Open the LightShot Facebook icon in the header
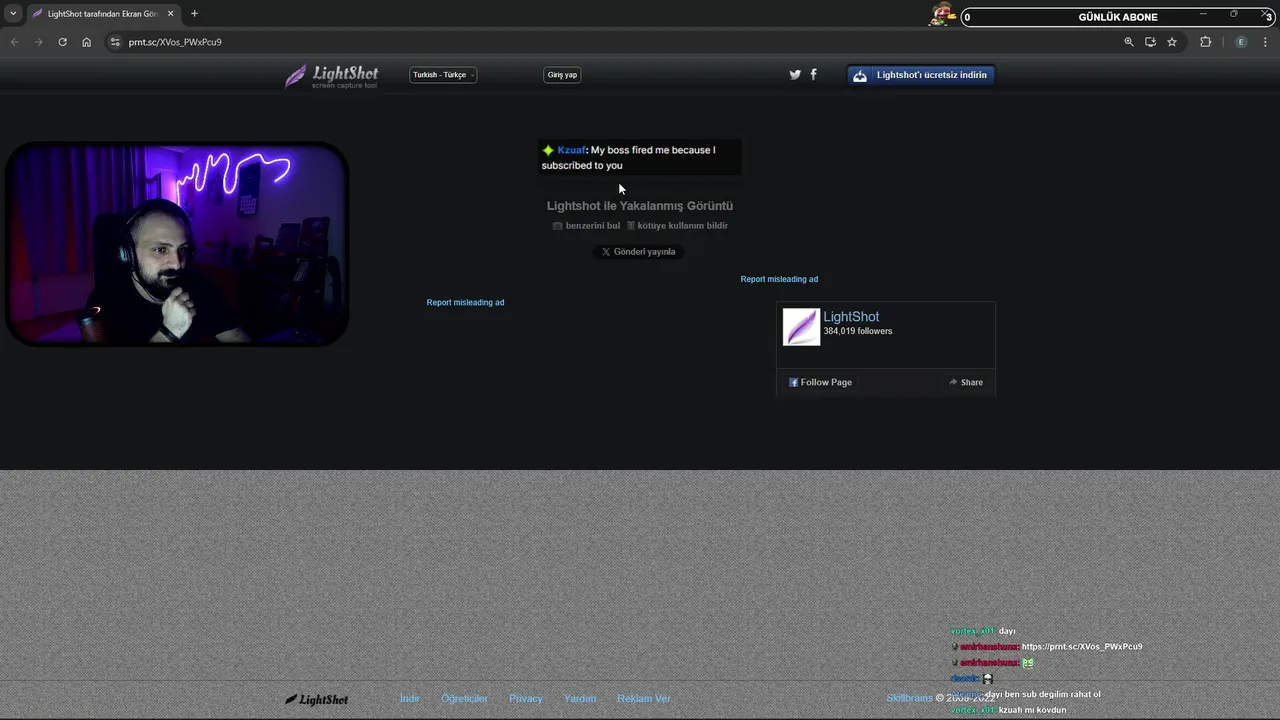Viewport: 1280px width, 720px height. [x=813, y=75]
